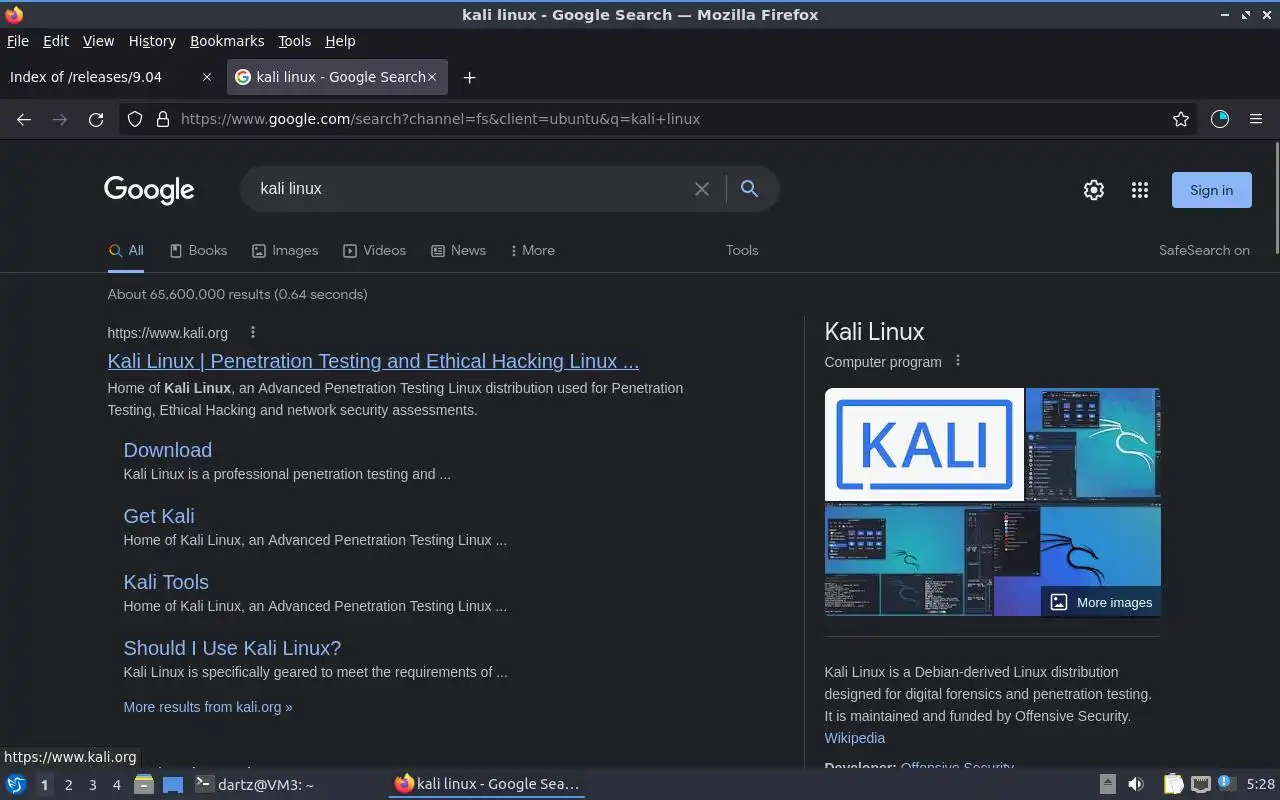Click the Sign in button

(x=1211, y=190)
